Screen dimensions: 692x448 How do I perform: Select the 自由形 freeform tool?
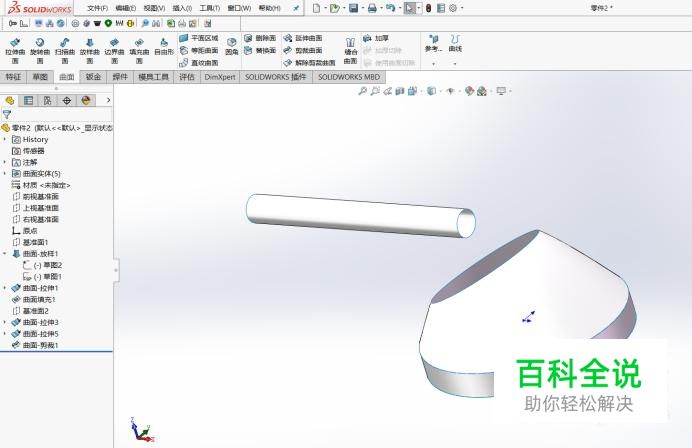pyautogui.click(x=164, y=47)
